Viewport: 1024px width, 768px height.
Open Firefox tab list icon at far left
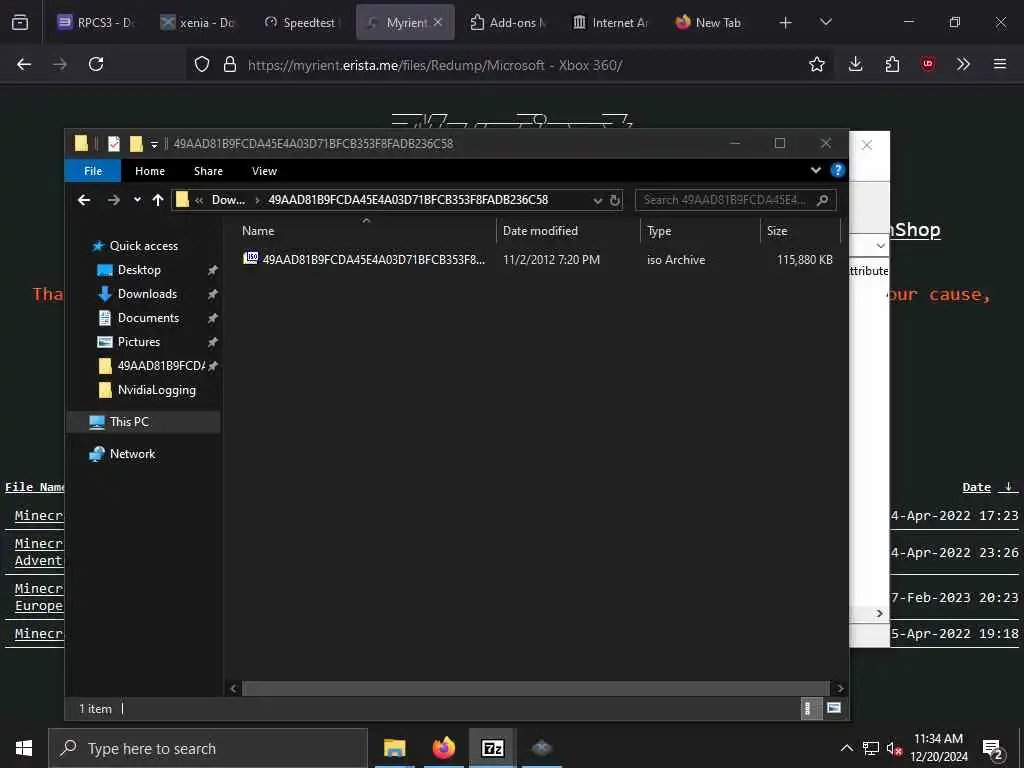point(20,23)
